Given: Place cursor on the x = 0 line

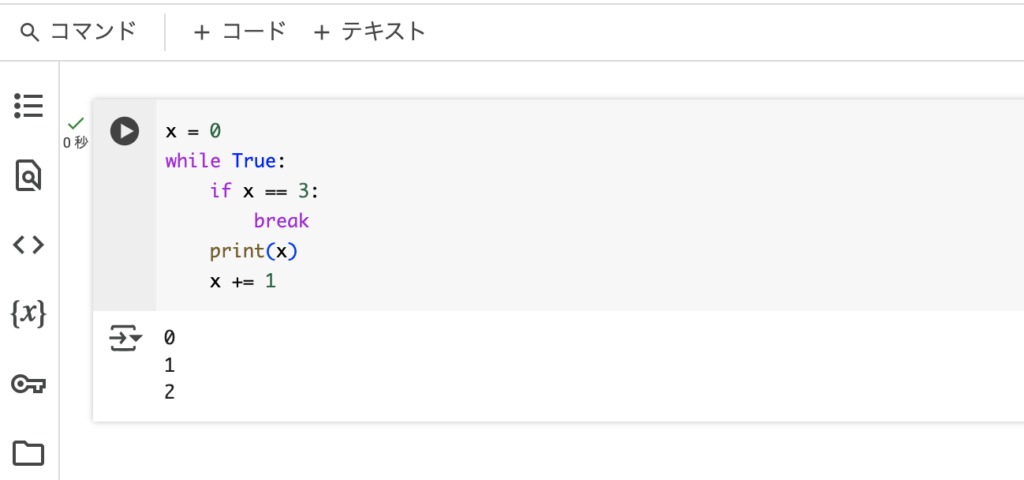Looking at the screenshot, I should pyautogui.click(x=193, y=131).
